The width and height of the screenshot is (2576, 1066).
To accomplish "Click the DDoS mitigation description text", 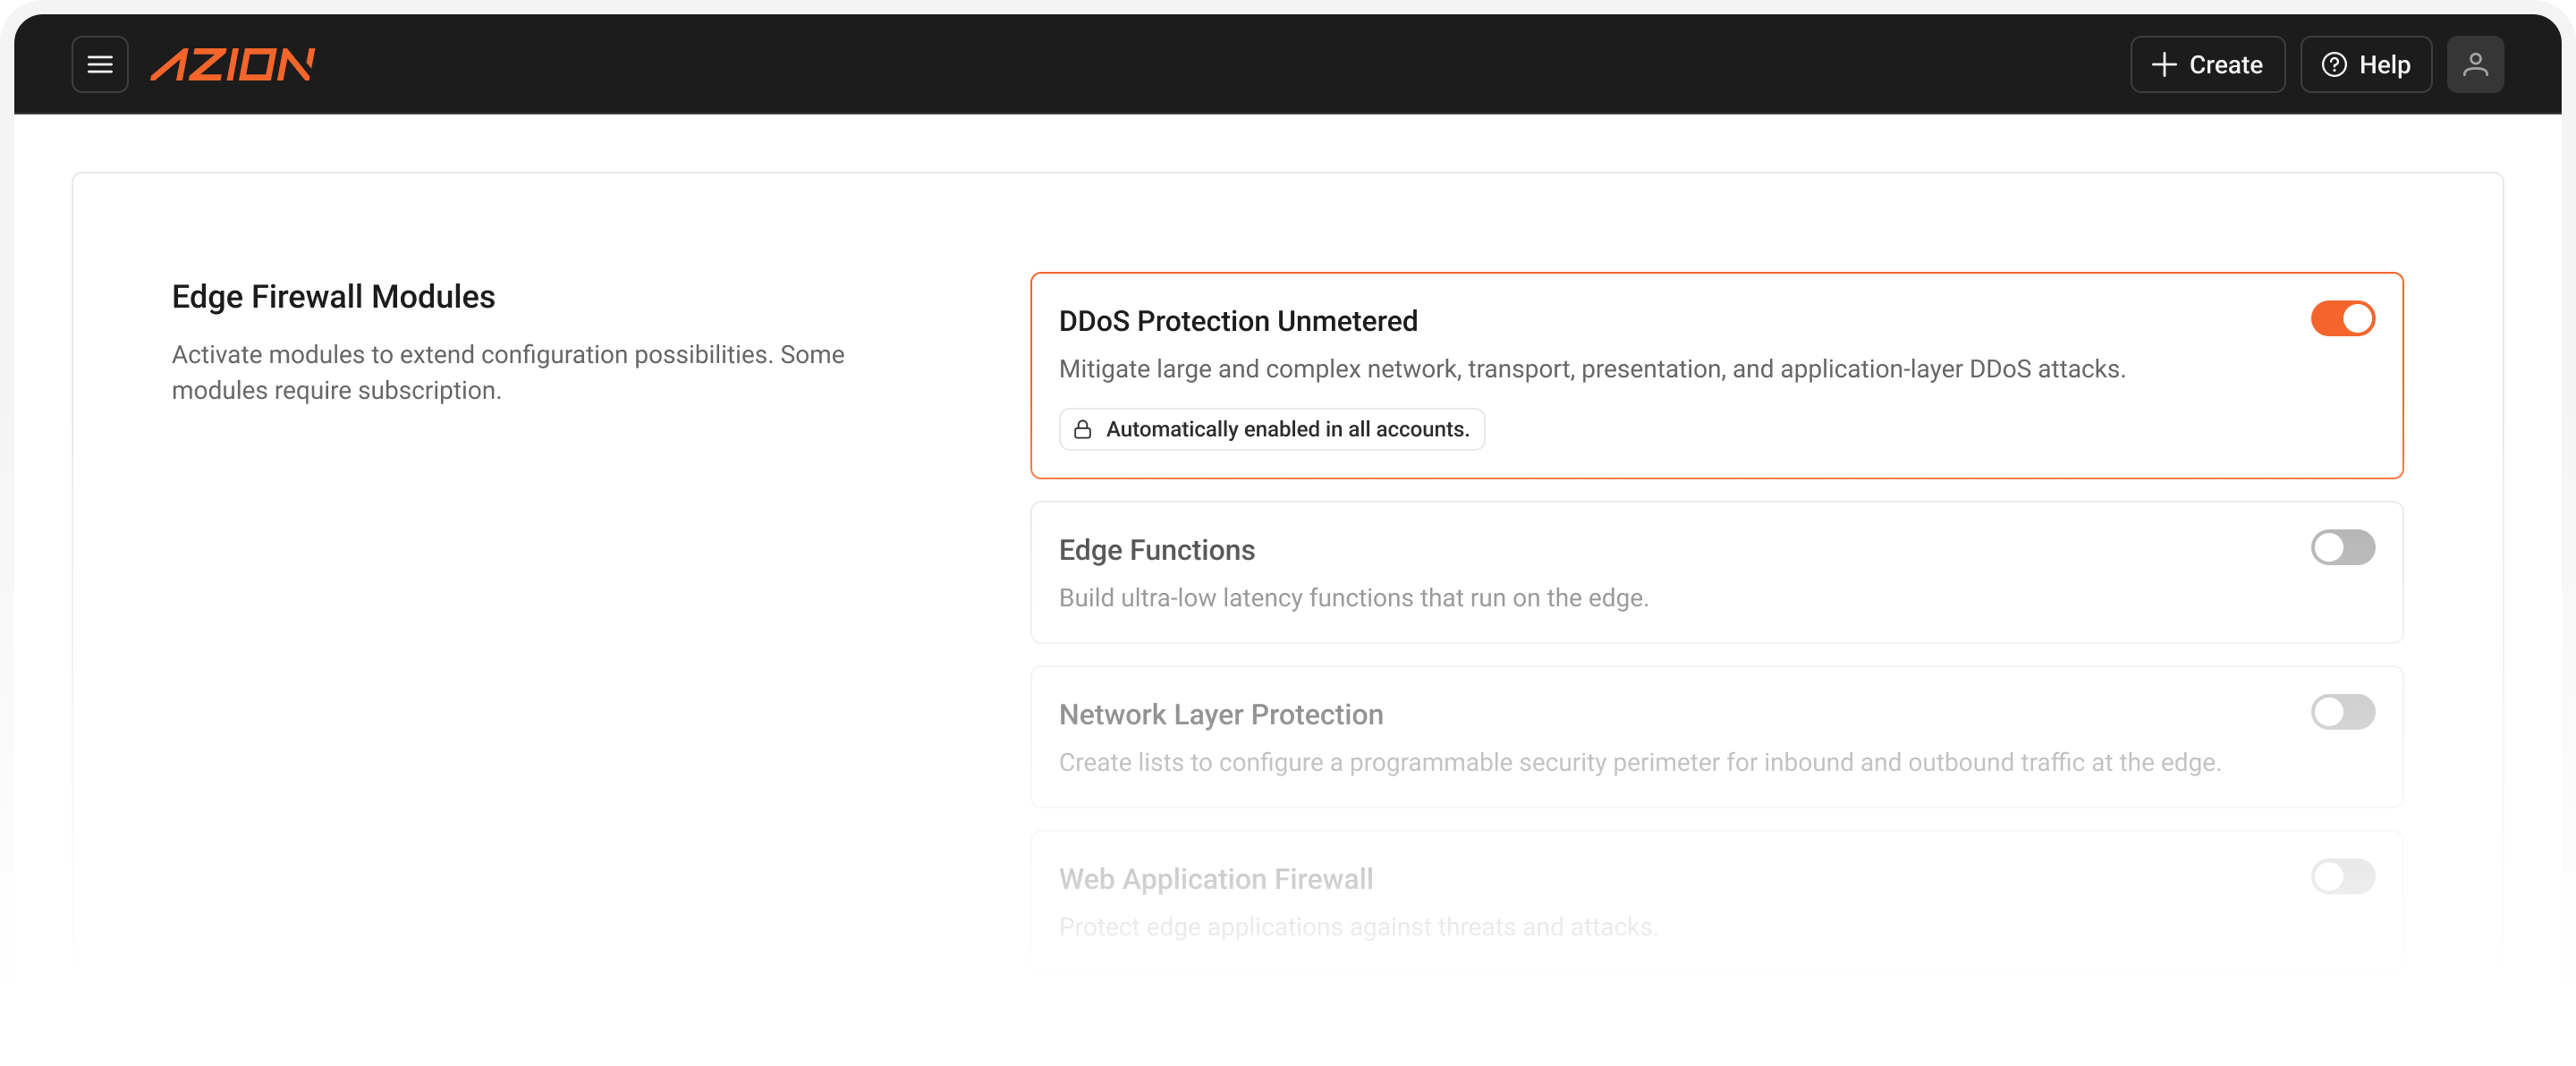I will 1592,370.
